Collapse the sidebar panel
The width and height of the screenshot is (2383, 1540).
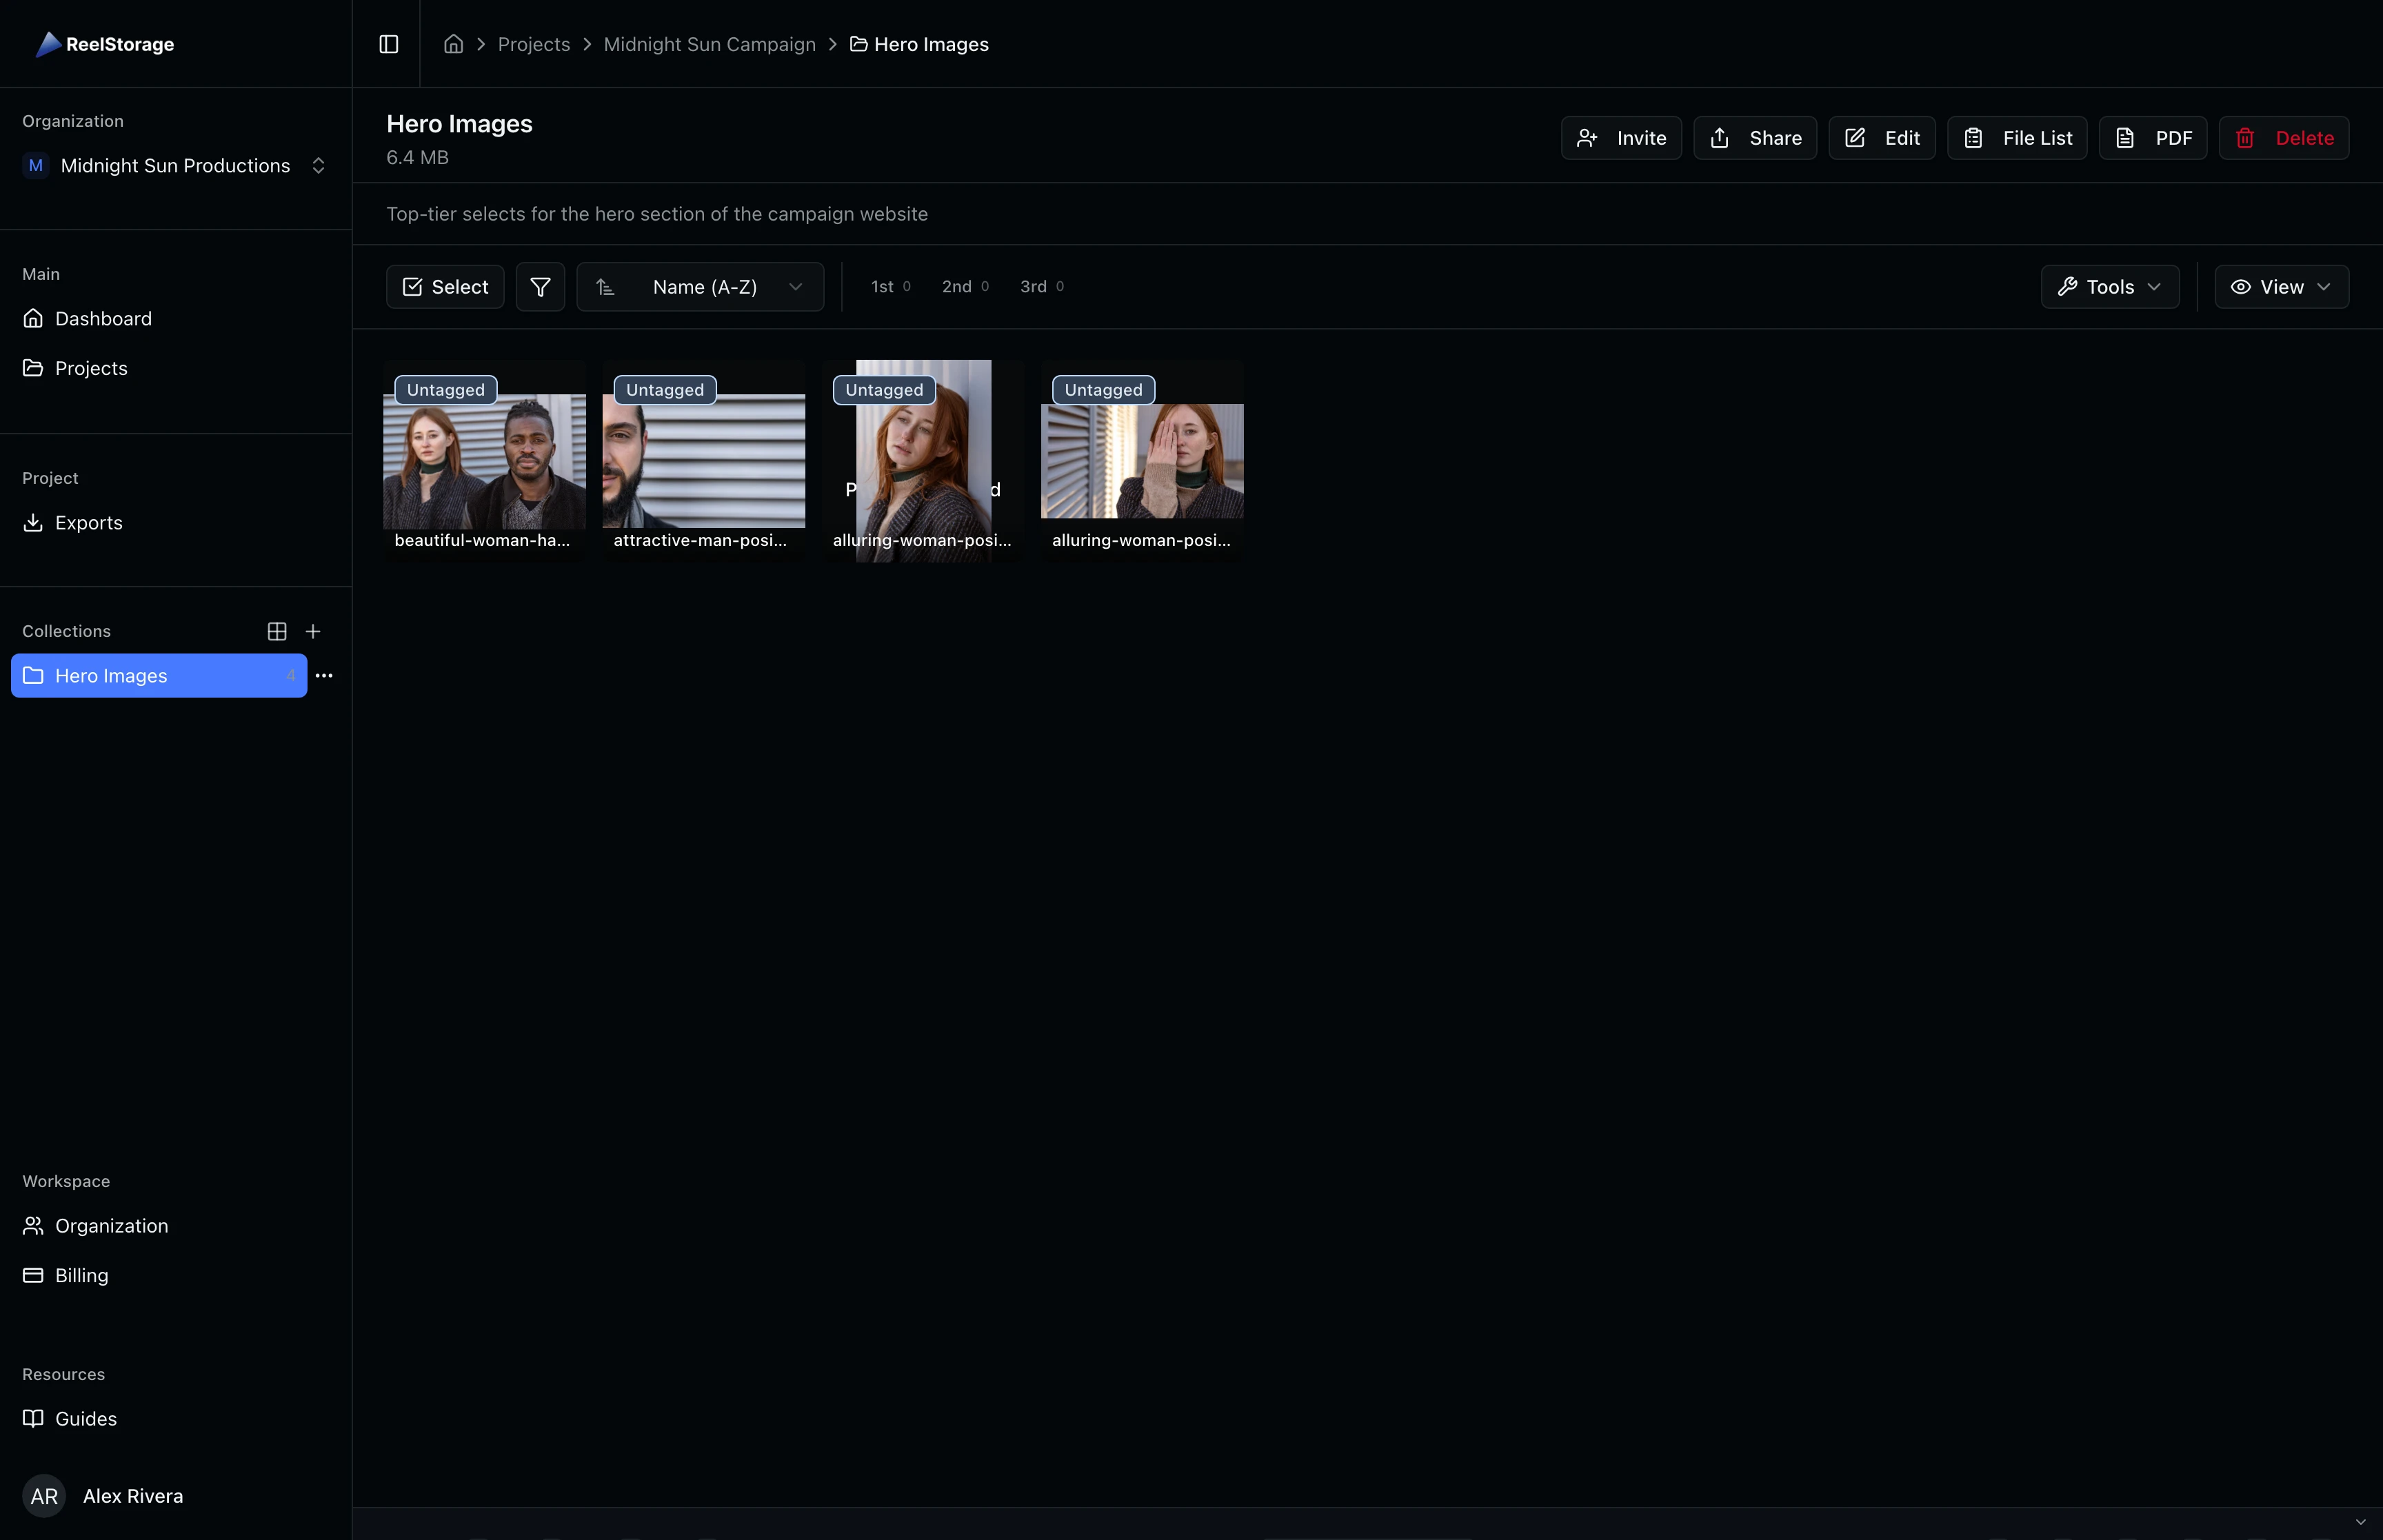tap(388, 43)
